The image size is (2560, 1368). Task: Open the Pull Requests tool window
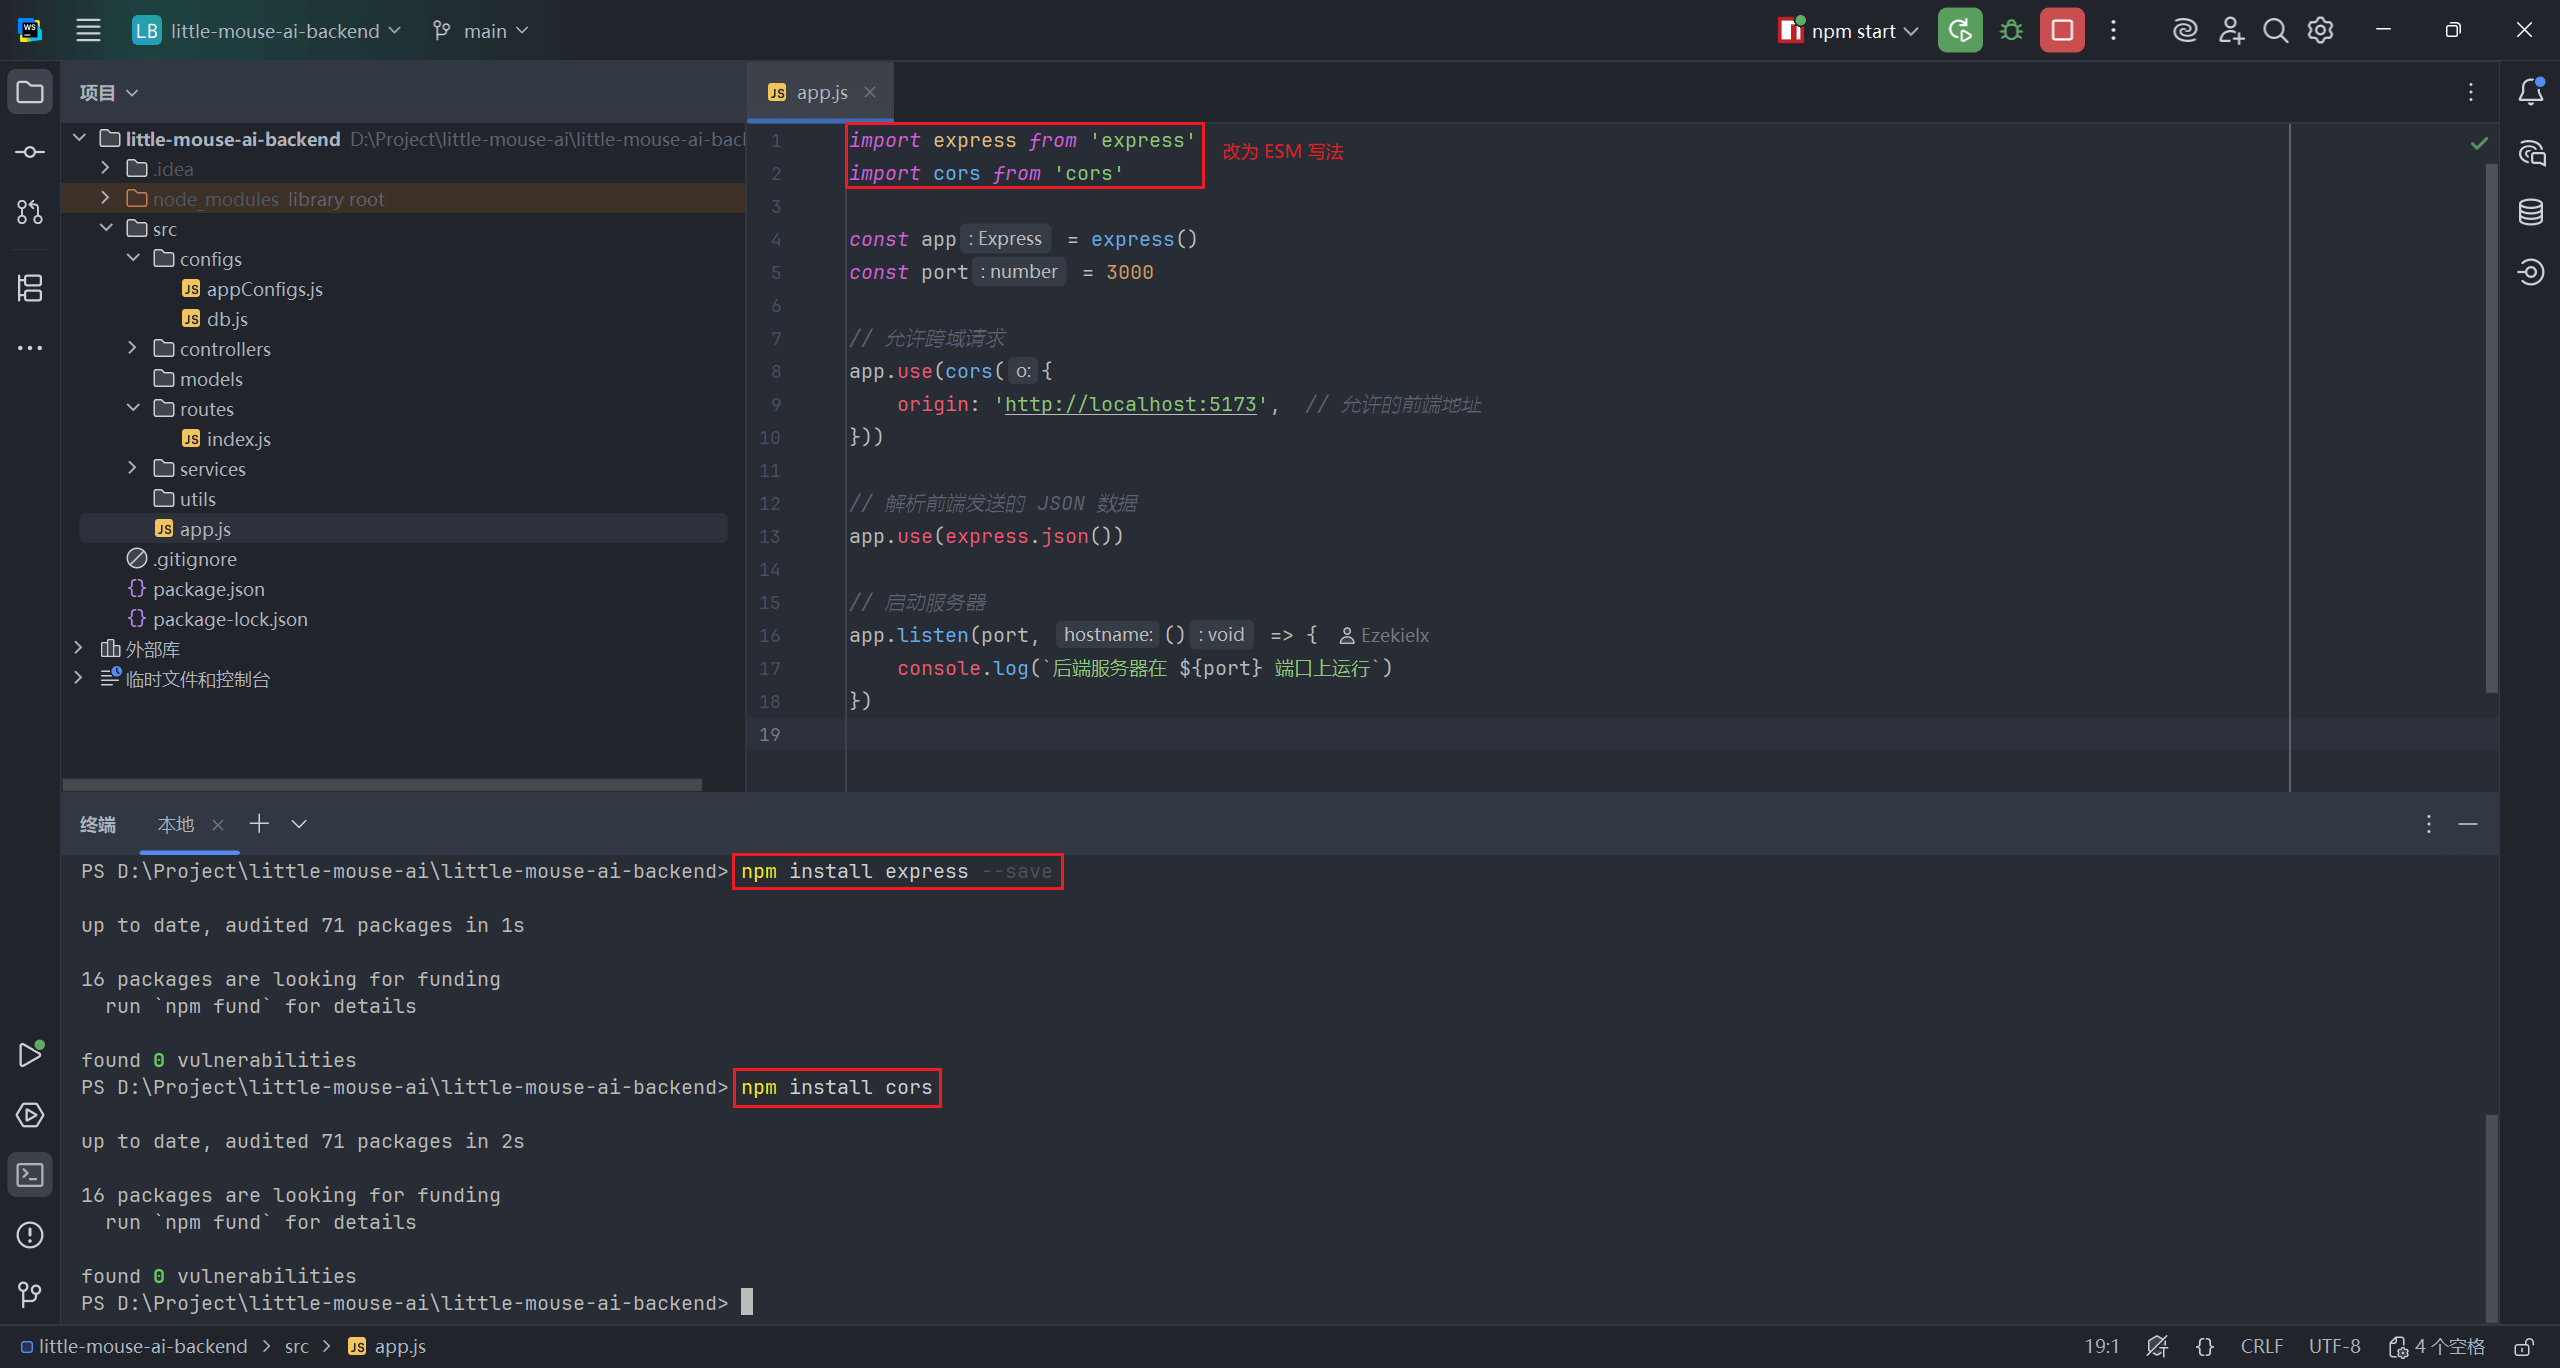click(x=30, y=212)
